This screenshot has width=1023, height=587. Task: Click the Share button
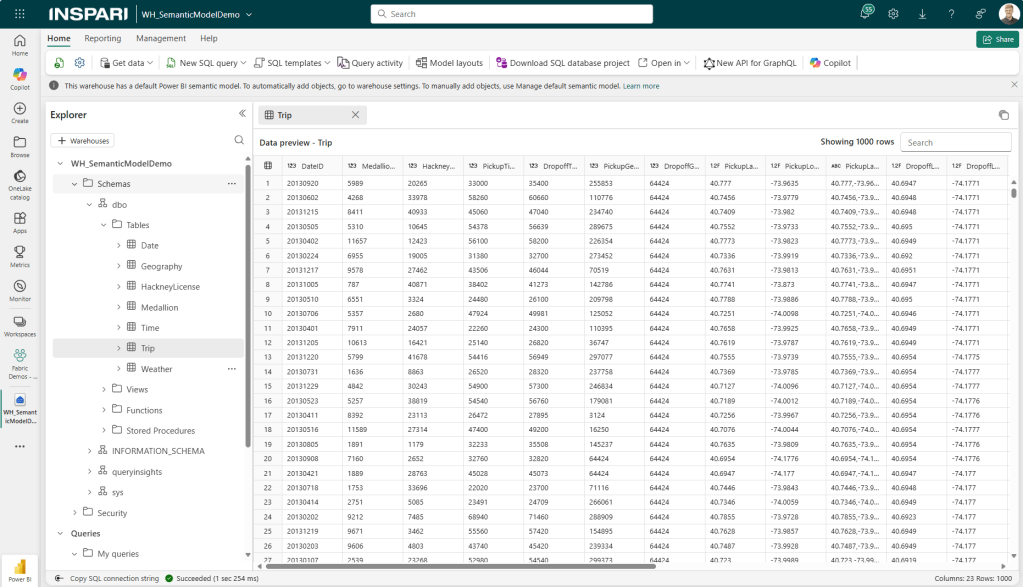(997, 39)
